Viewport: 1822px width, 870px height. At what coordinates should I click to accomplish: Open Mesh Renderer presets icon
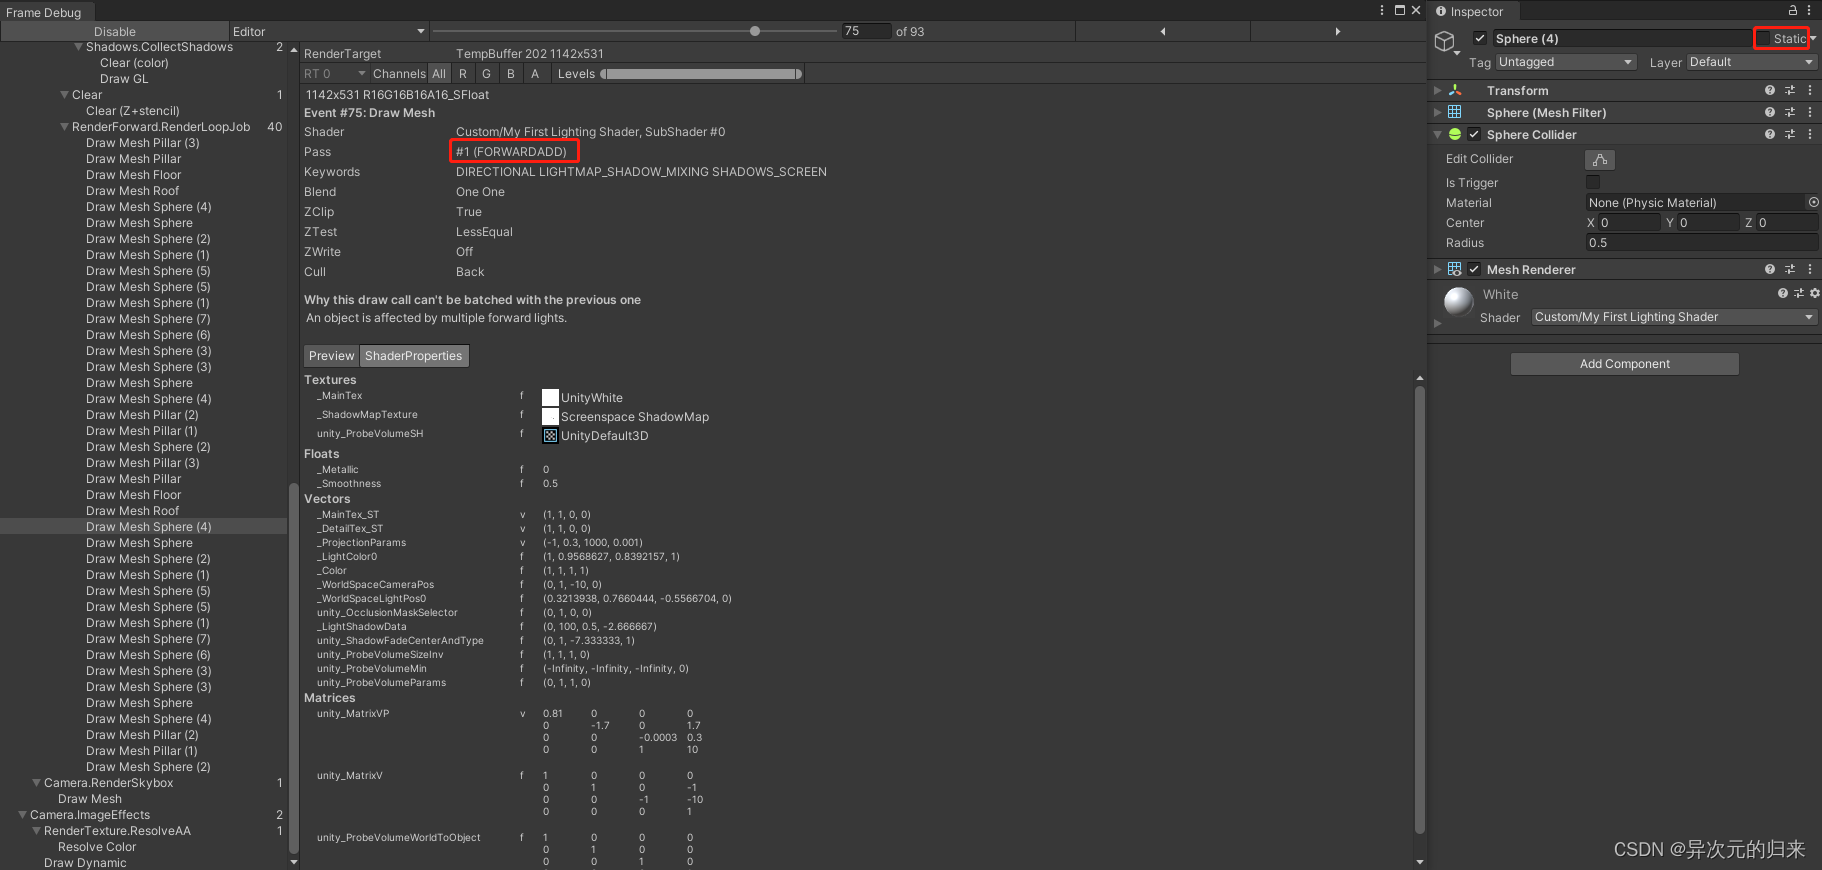pyautogui.click(x=1790, y=269)
